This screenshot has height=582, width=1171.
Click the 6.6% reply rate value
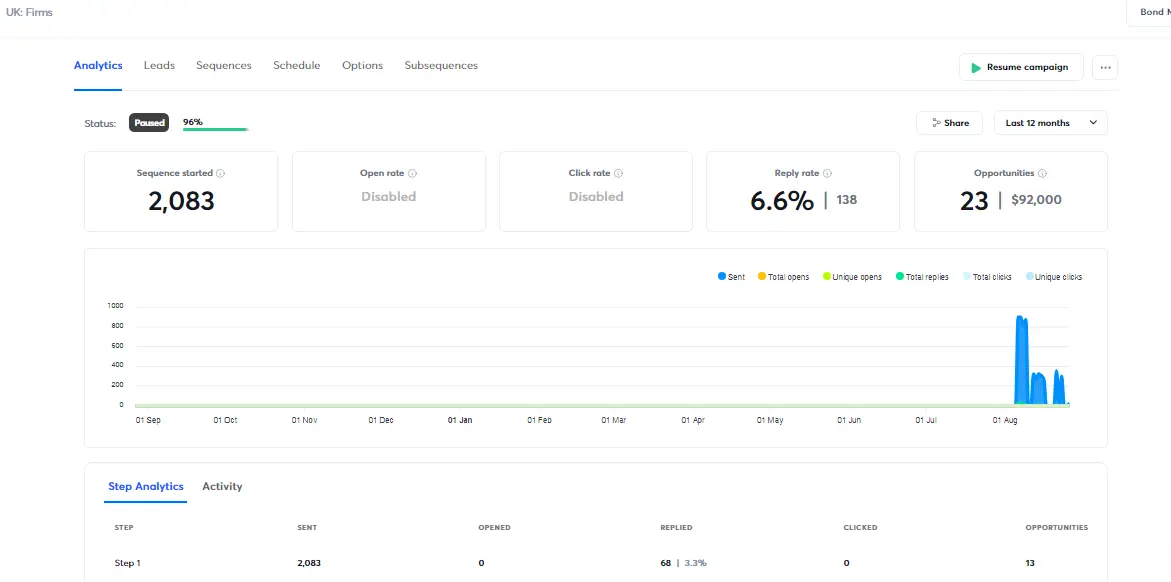pyautogui.click(x=782, y=201)
